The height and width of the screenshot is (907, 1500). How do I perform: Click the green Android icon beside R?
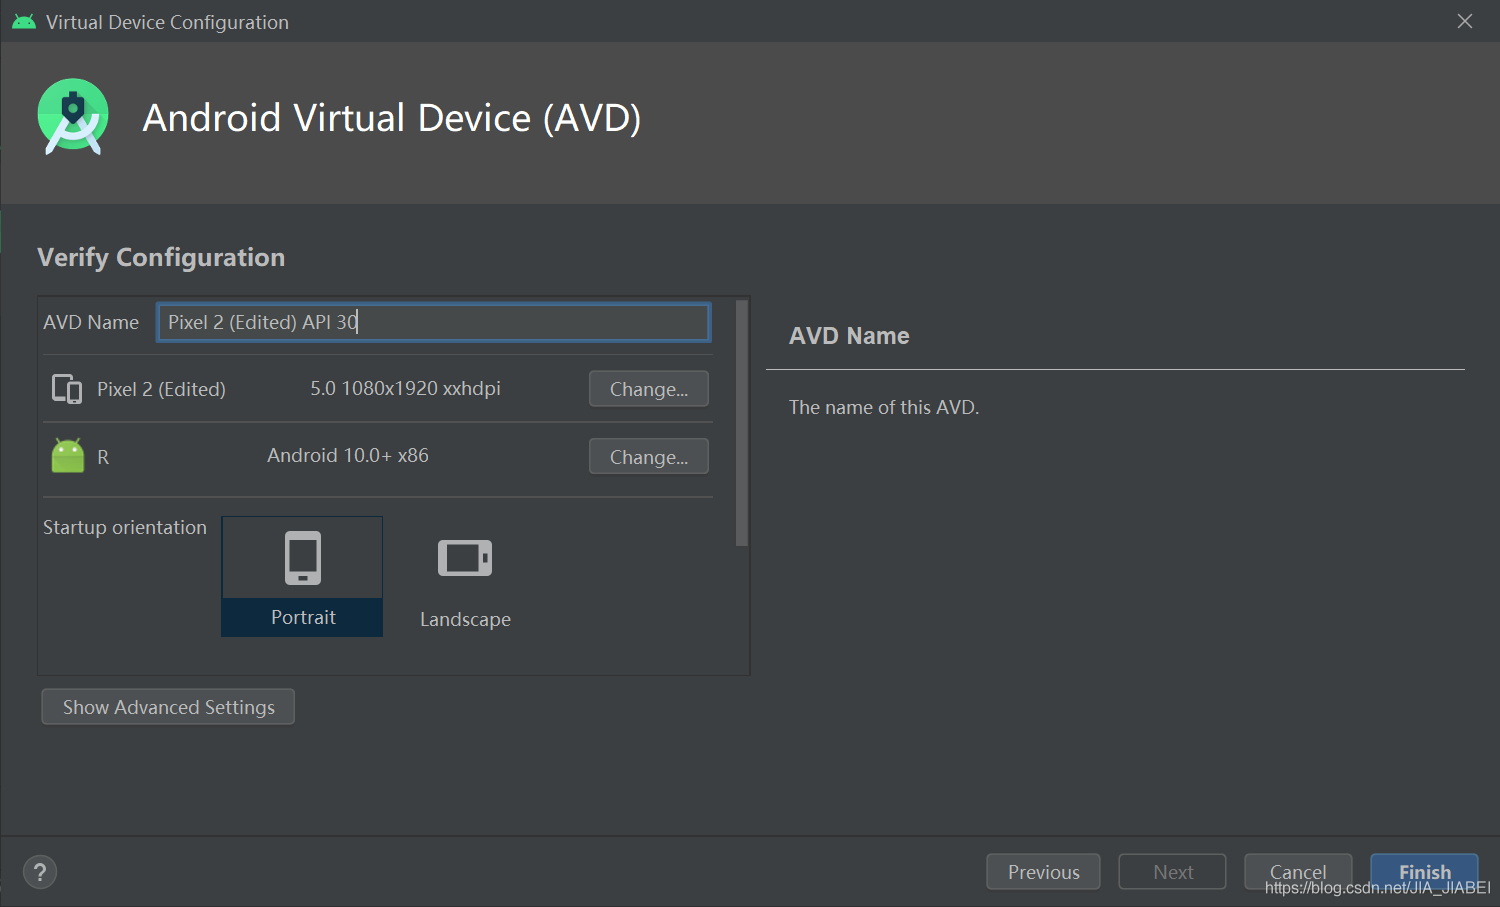point(68,456)
